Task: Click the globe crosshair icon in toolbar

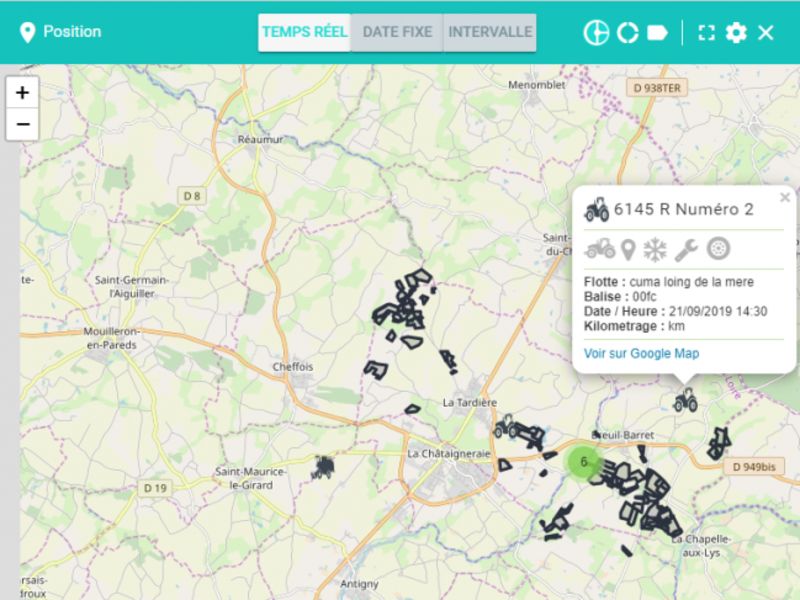Action: click(x=596, y=33)
